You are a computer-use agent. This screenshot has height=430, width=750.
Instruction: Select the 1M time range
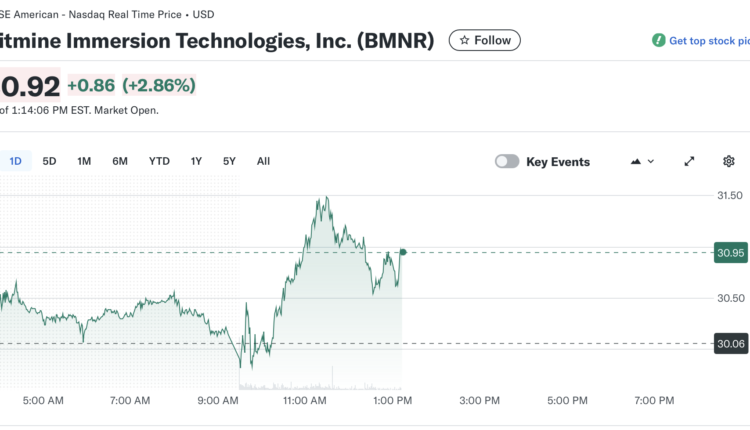pos(84,161)
